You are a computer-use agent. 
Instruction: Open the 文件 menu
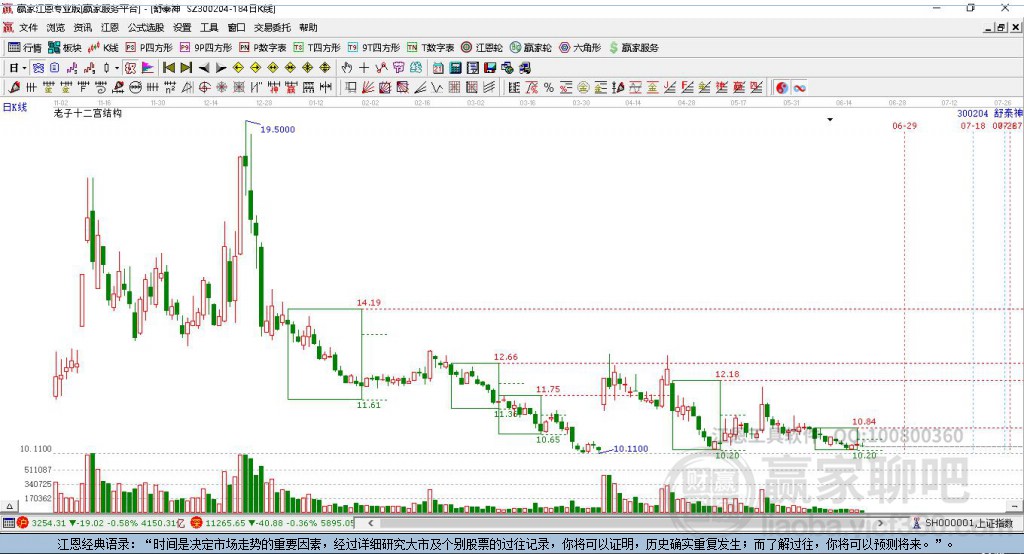point(28,27)
